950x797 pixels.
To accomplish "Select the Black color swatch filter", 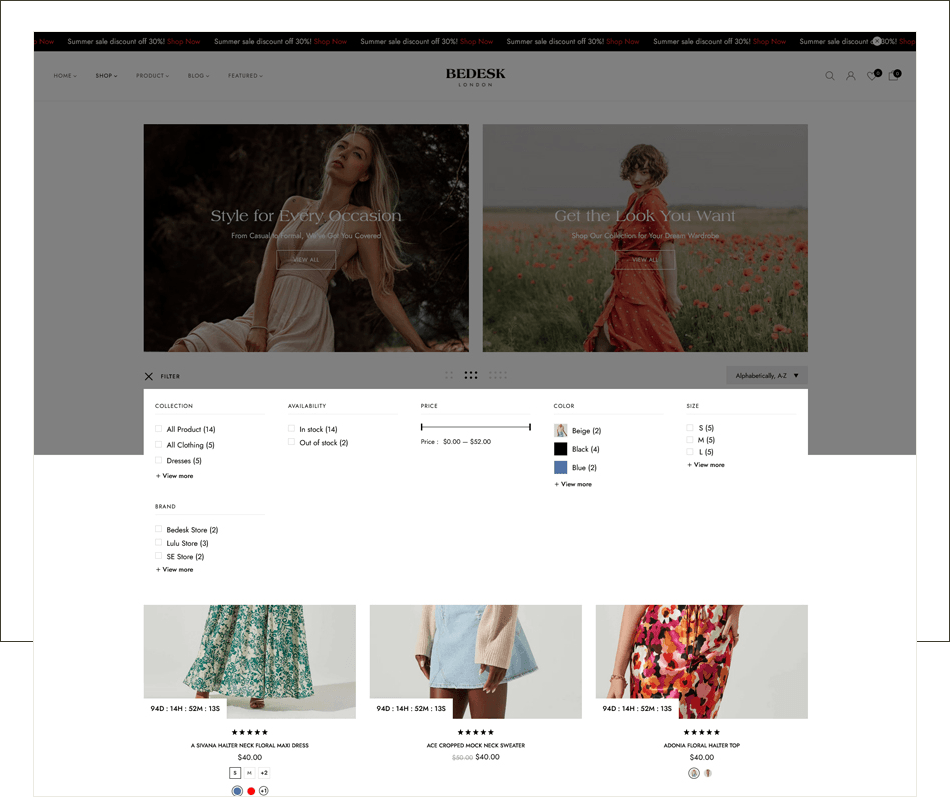I will (560, 449).
